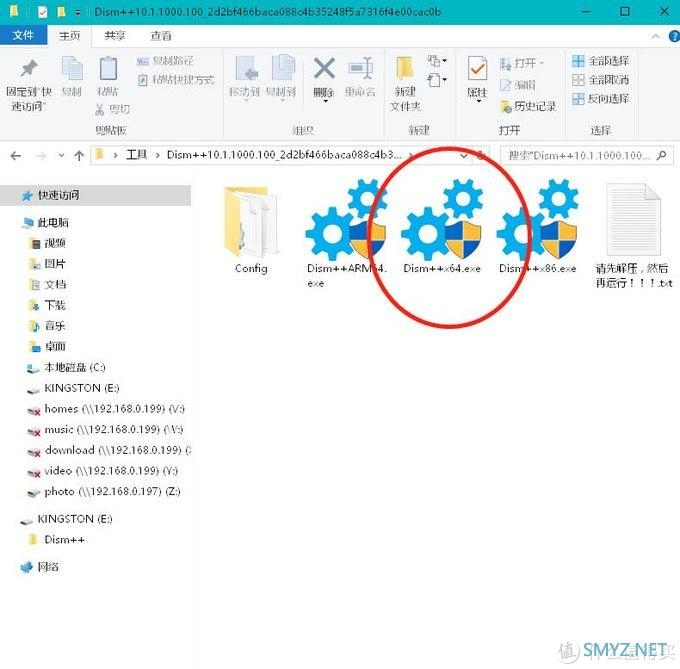Click Paste shortcut in the ribbon
This screenshot has height=669, width=680.
point(176,80)
